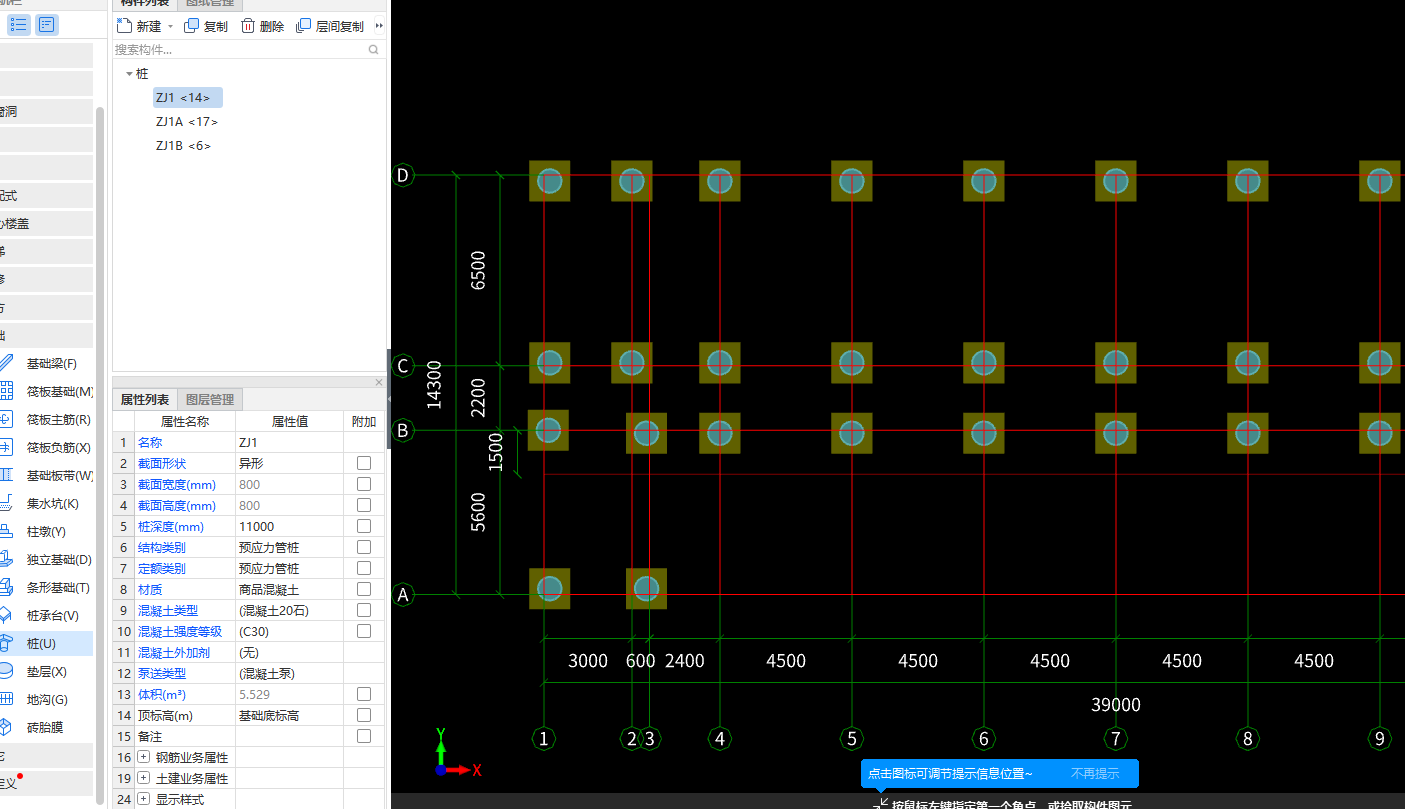
Task: Check 附加 box for 体积(m³) row
Action: click(364, 694)
